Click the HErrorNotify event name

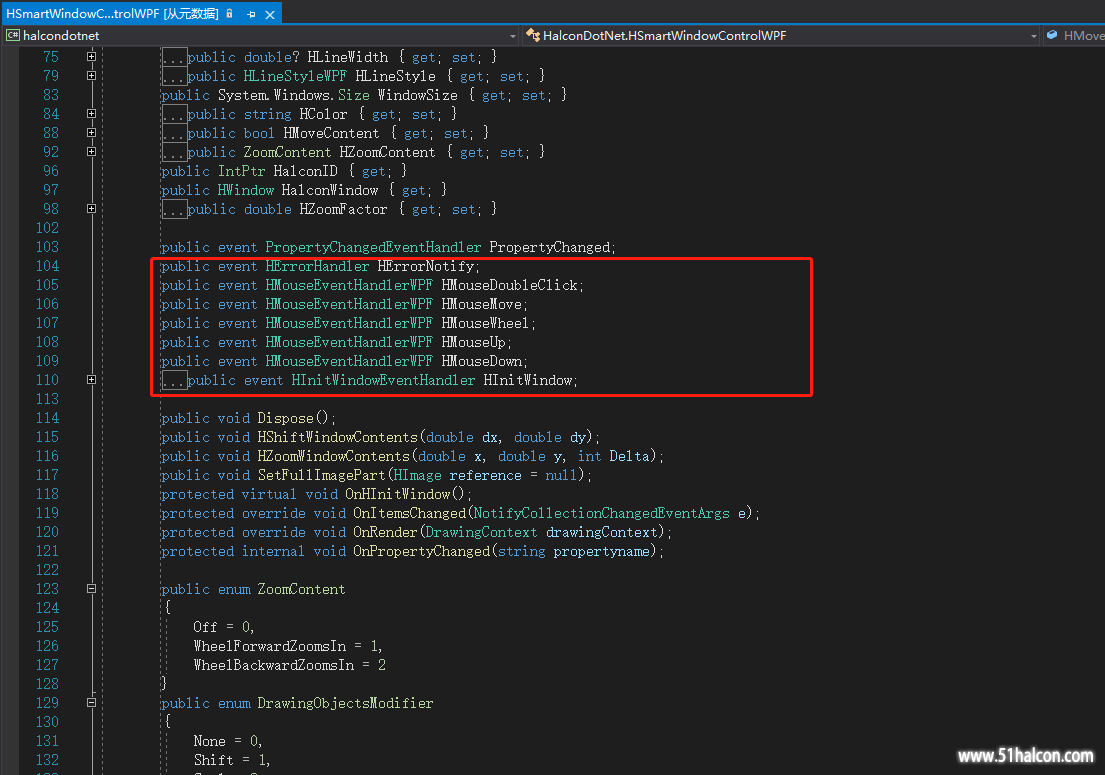(x=428, y=266)
